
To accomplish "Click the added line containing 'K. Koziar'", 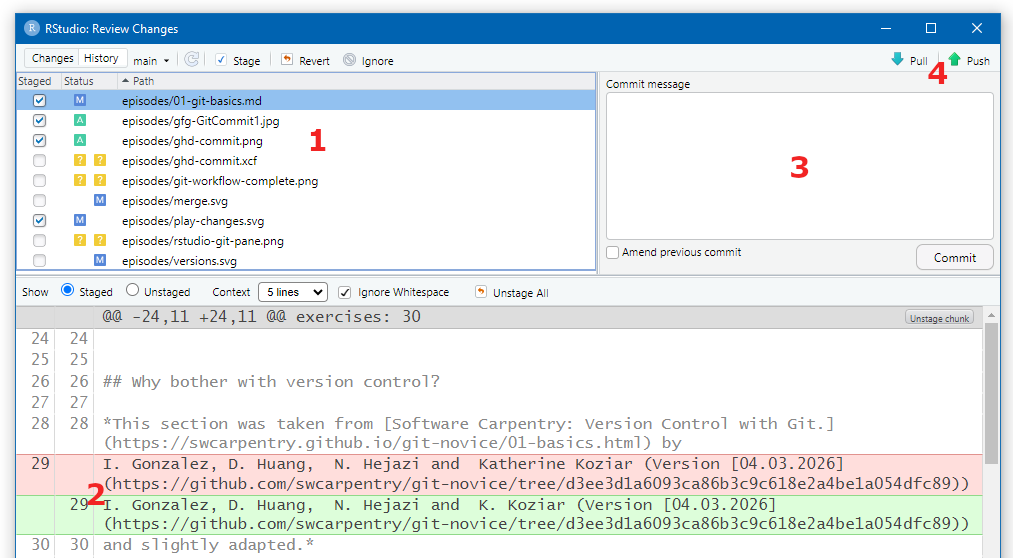I will tap(499, 515).
